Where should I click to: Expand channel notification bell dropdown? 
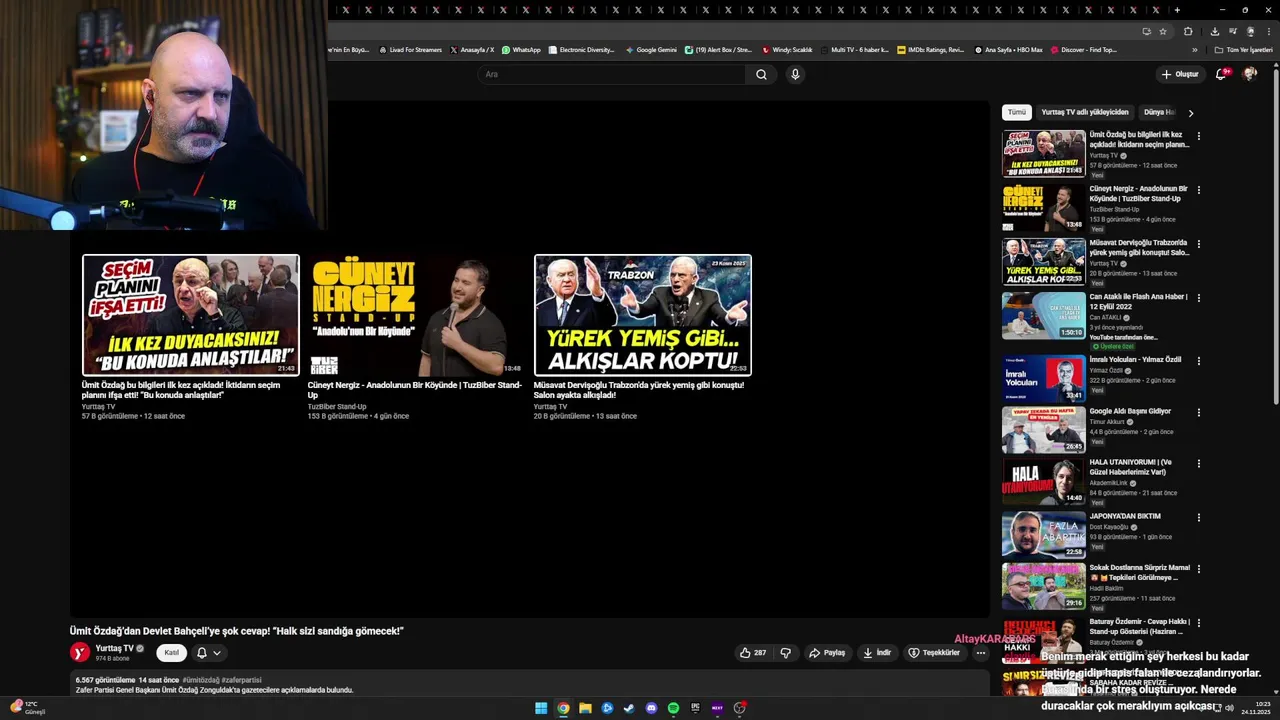[x=208, y=653]
